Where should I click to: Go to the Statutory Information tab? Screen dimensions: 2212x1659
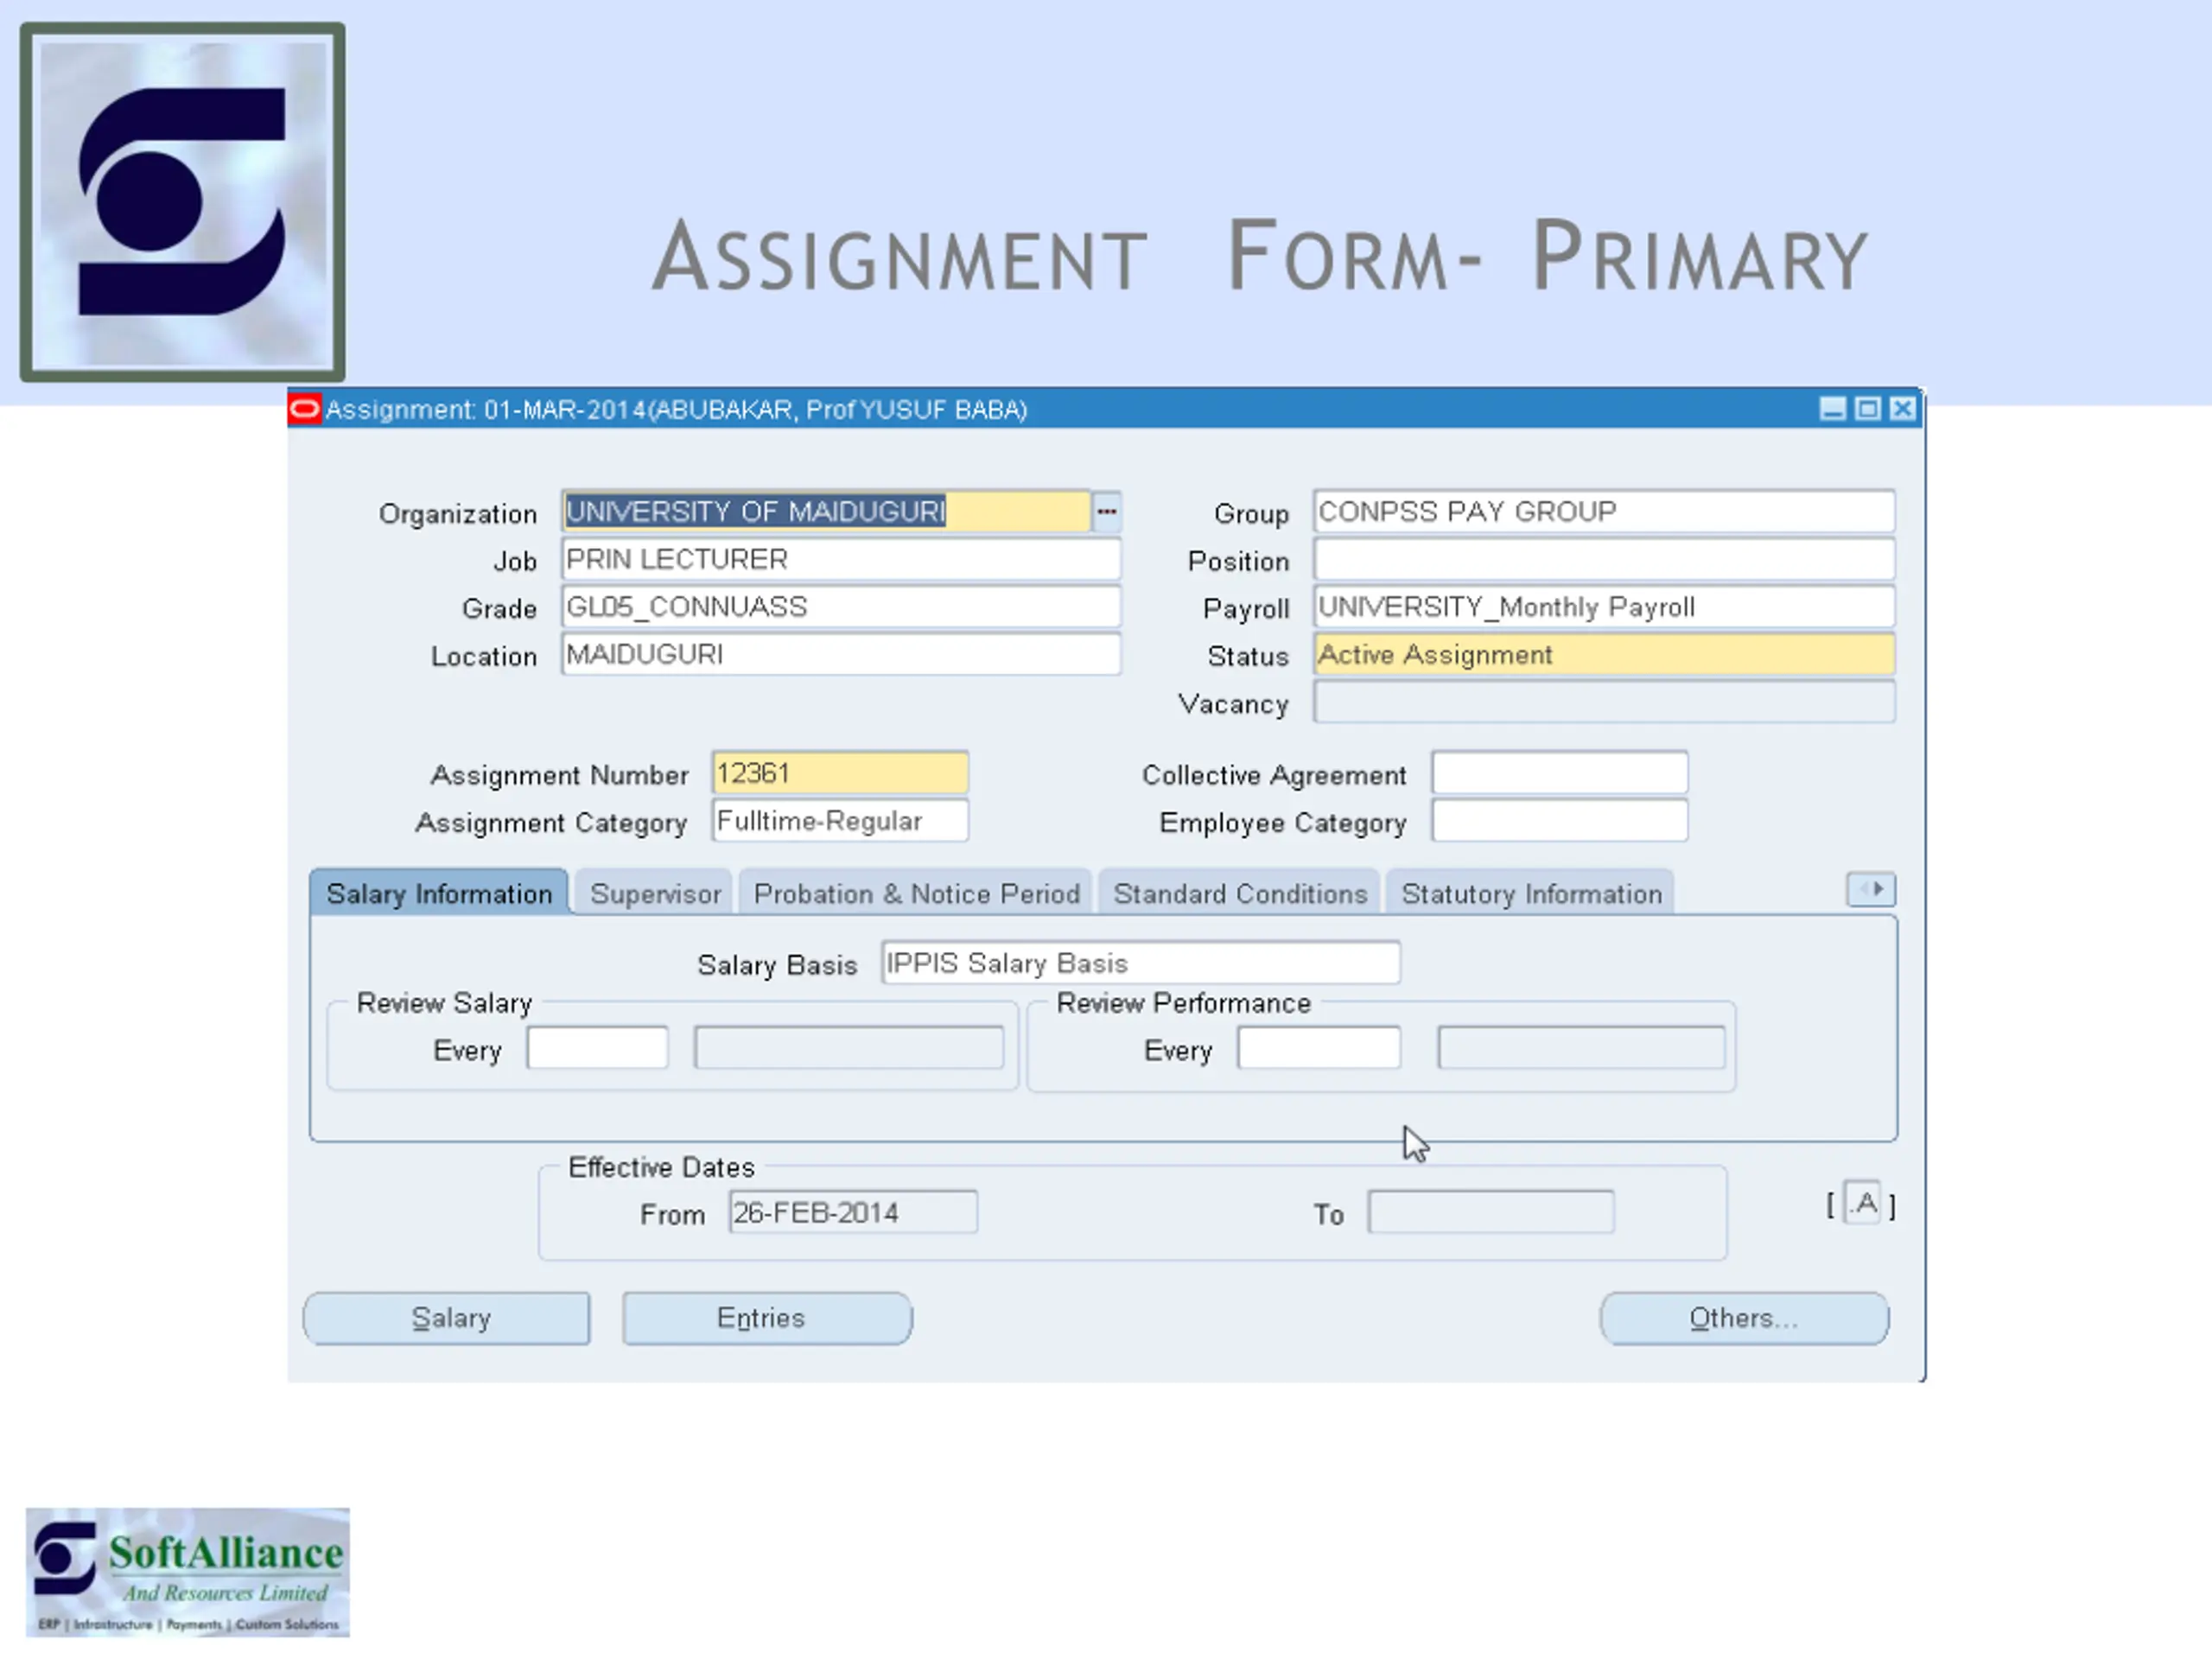coord(1531,893)
